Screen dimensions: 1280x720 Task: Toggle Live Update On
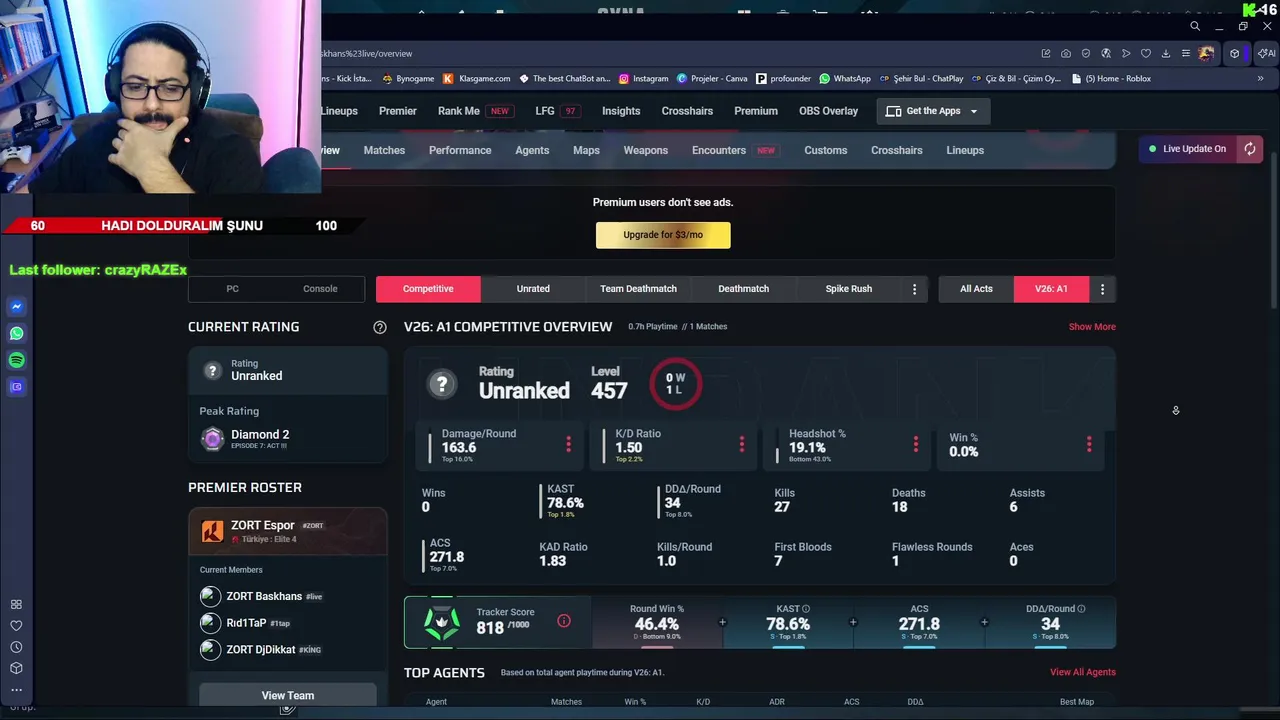pyautogui.click(x=1190, y=149)
